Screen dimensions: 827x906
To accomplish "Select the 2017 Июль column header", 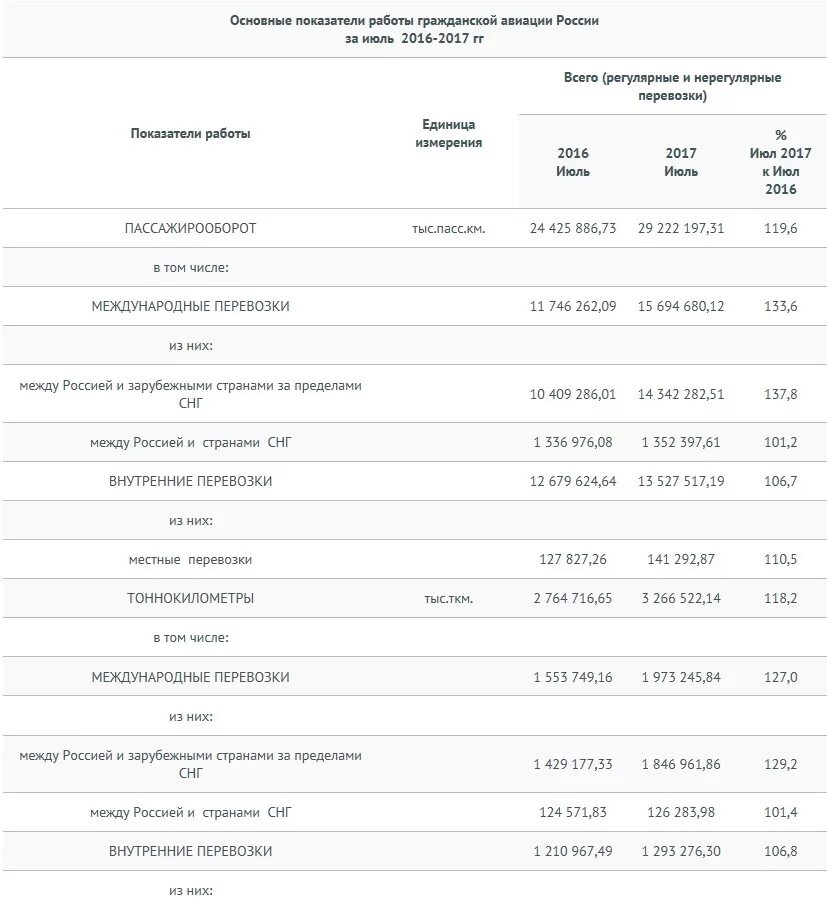I will click(x=681, y=162).
